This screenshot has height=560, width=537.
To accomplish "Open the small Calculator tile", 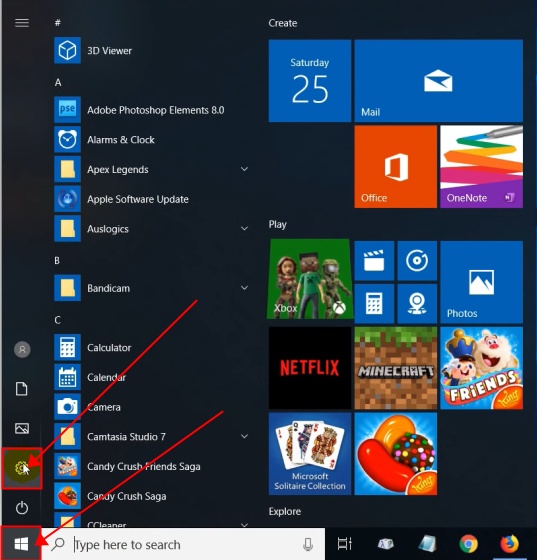I will [x=374, y=304].
